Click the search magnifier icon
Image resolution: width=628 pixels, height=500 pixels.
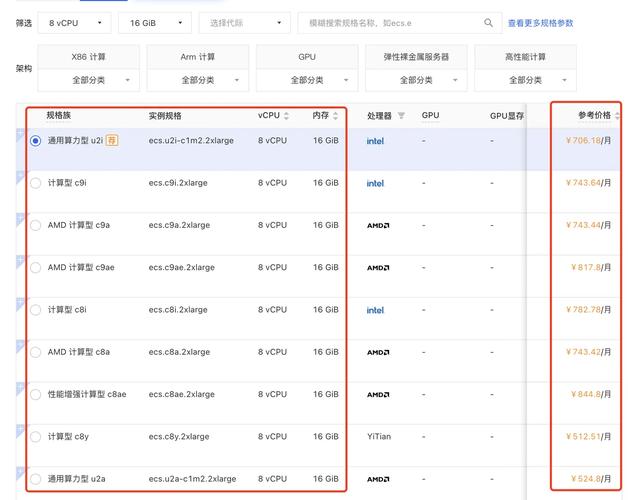click(x=488, y=22)
